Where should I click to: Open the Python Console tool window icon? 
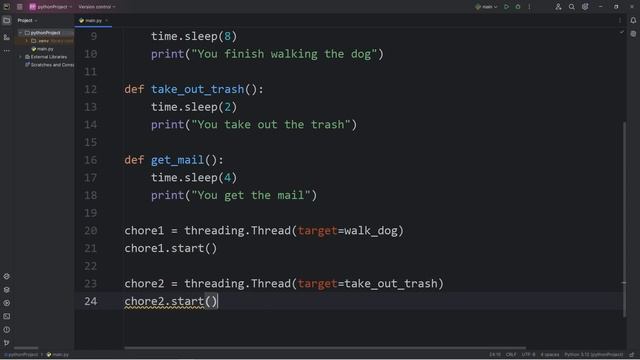7,276
